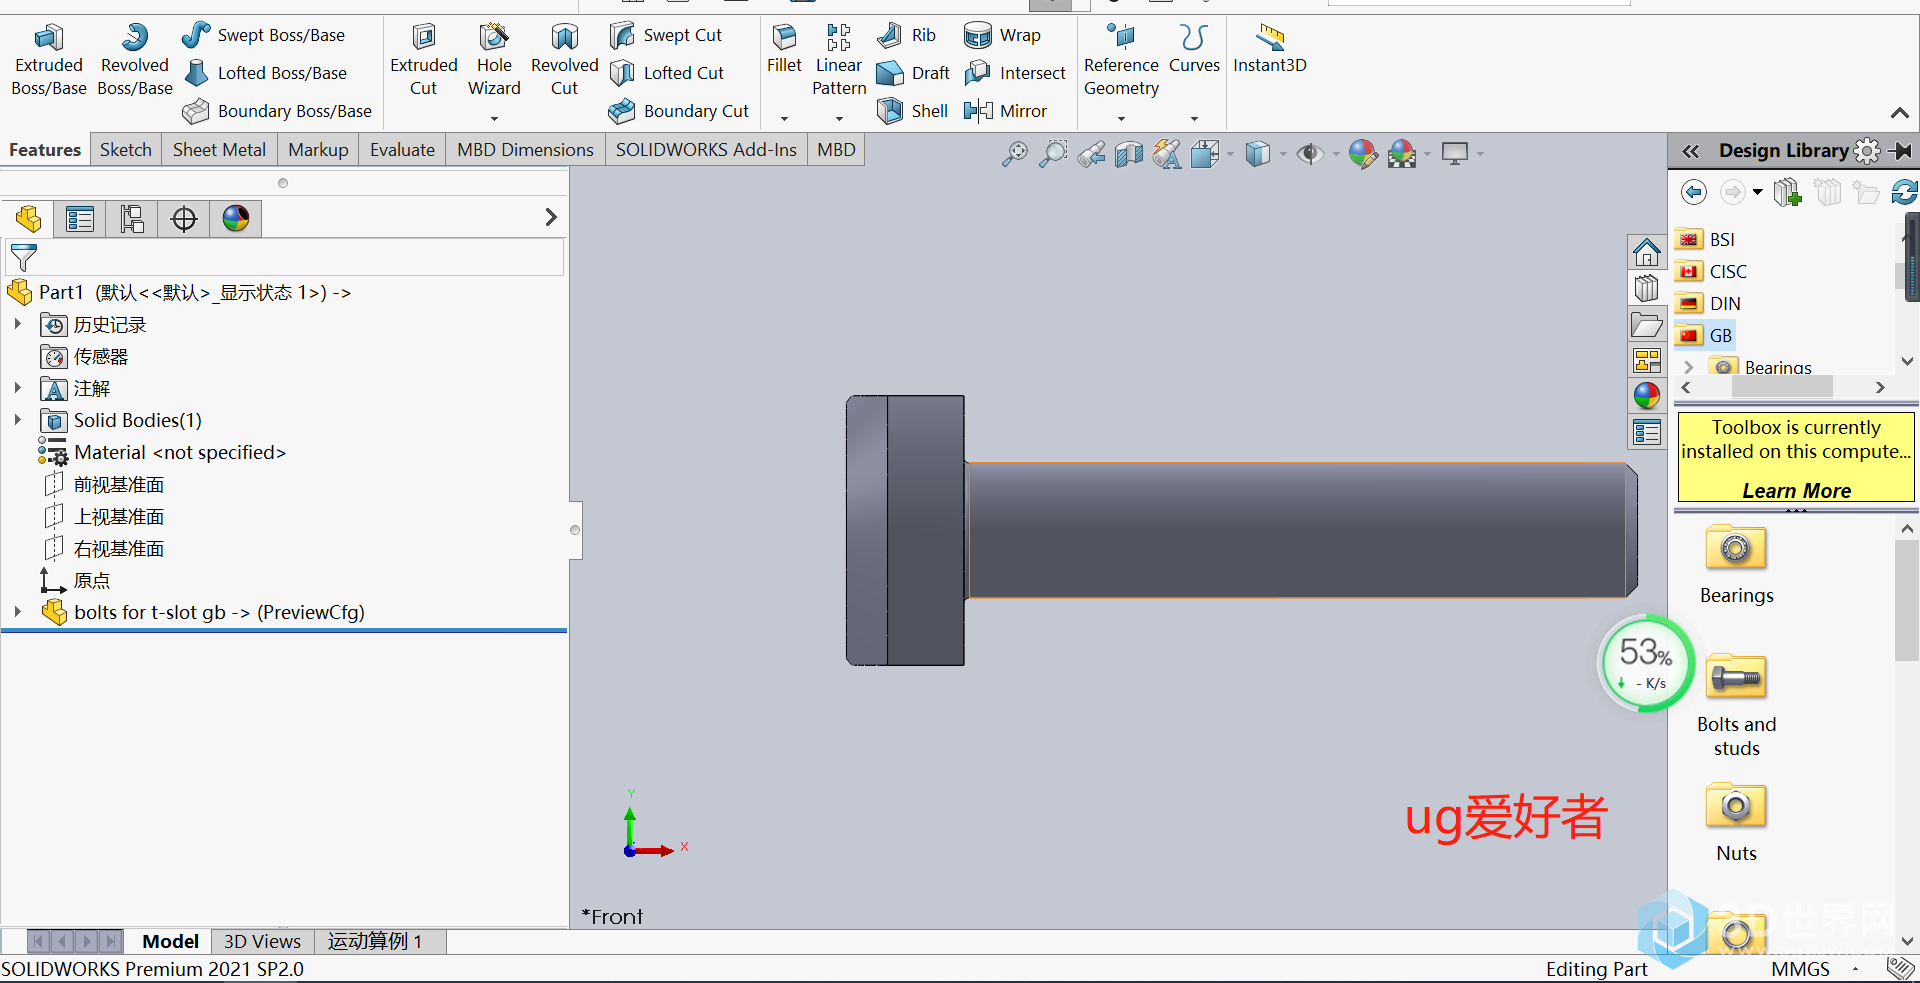The width and height of the screenshot is (1920, 983).
Task: Open the File Explorer task pane icon
Action: [x=1647, y=324]
